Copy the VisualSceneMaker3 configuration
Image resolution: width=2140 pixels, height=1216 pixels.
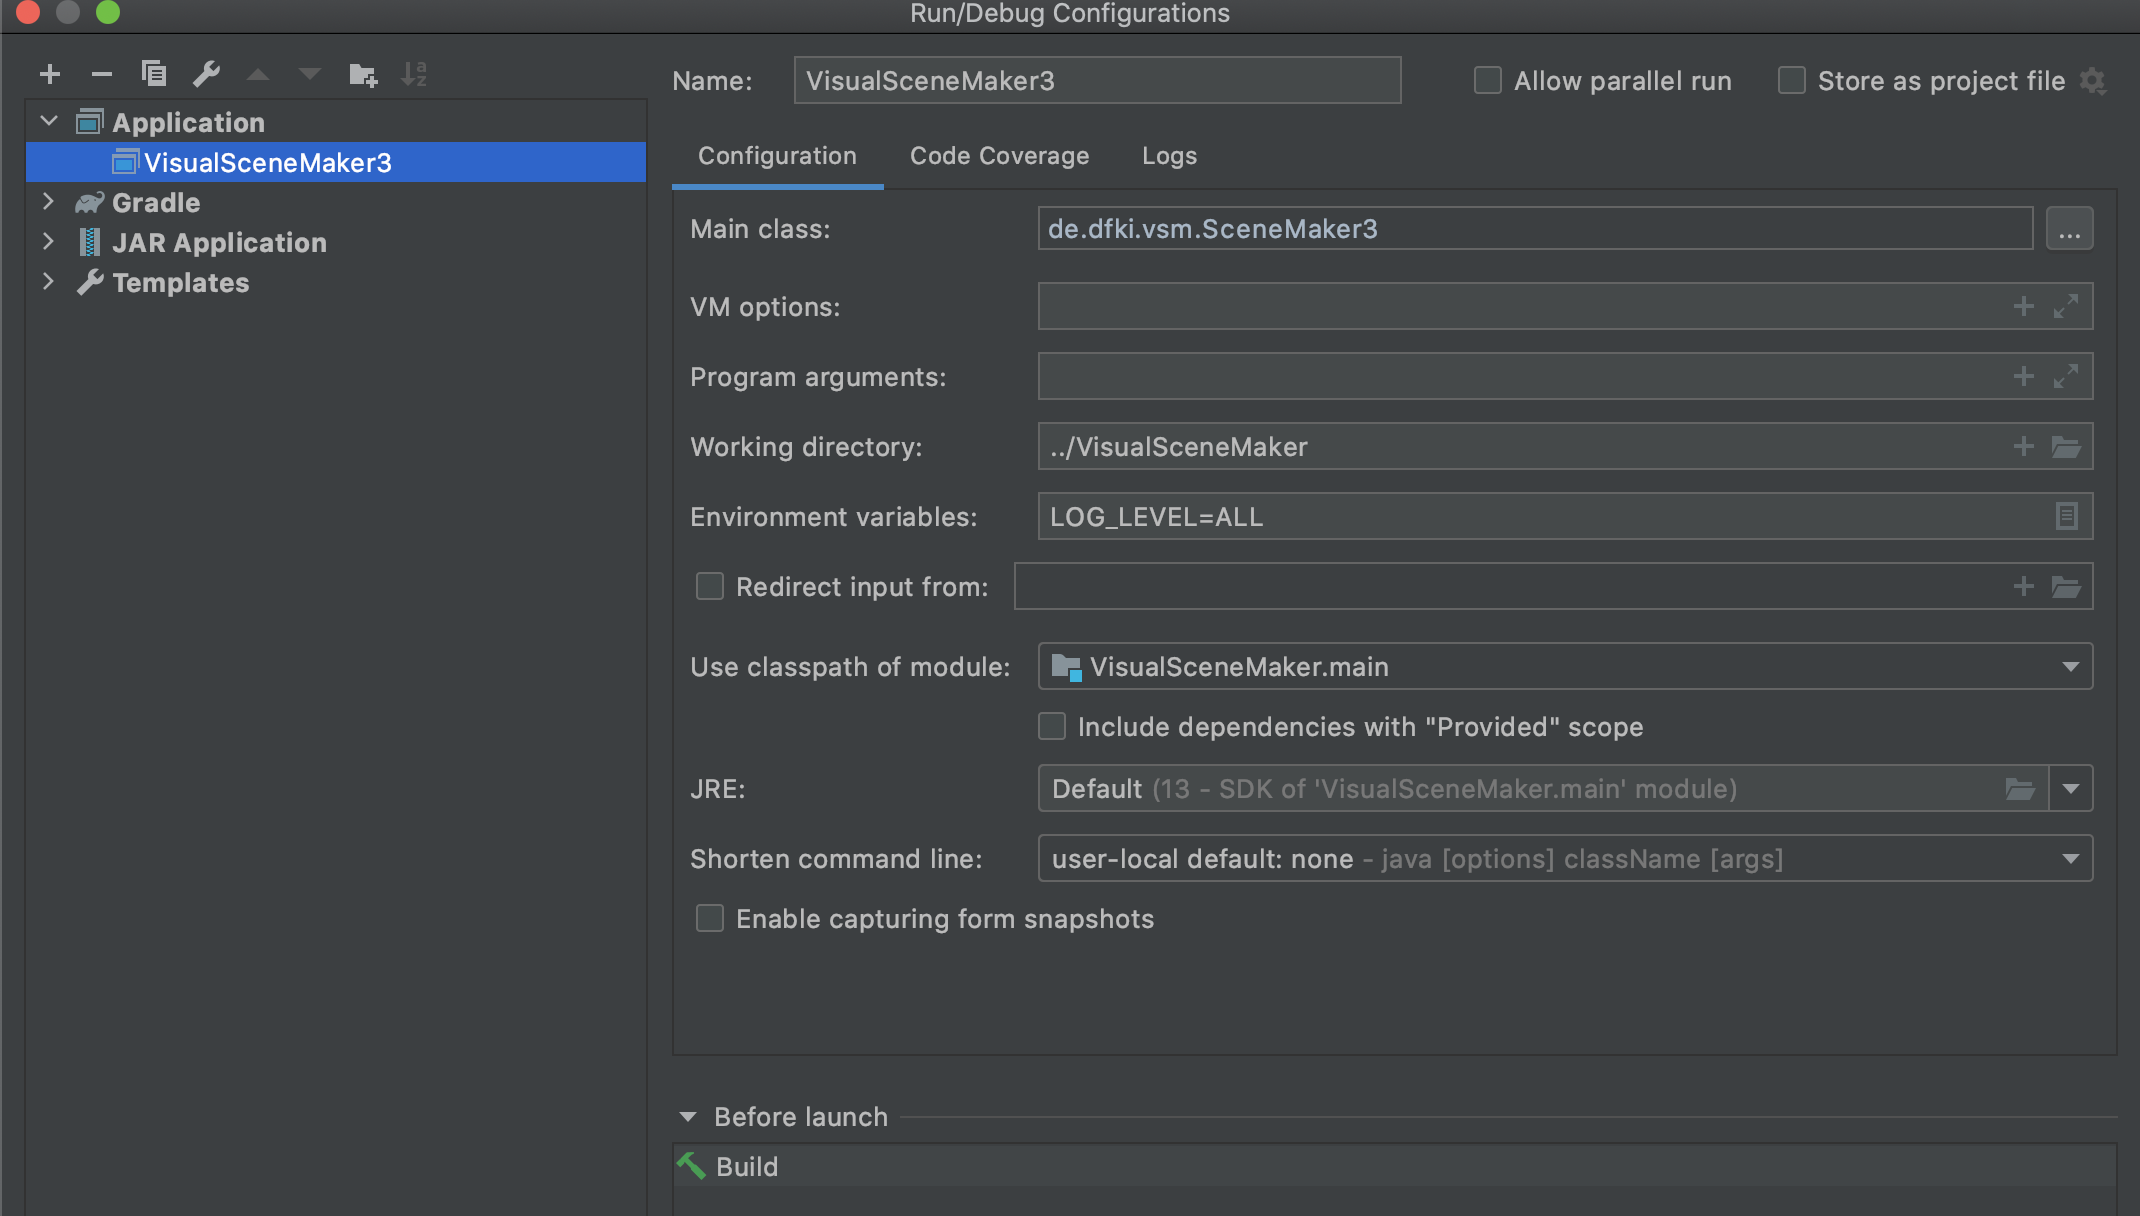click(153, 73)
